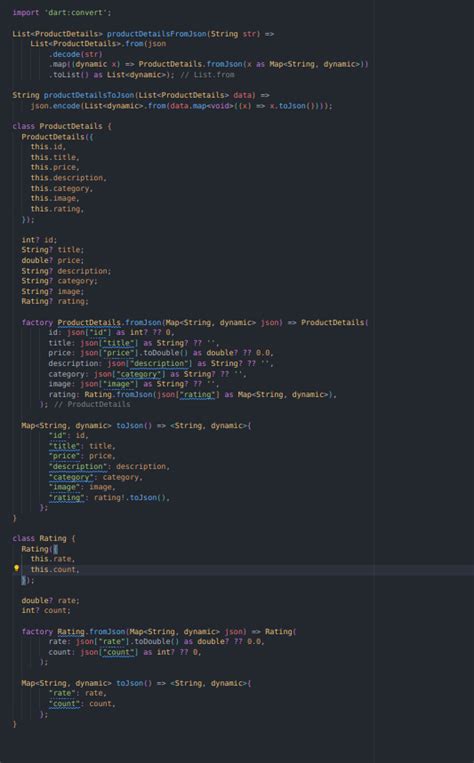This screenshot has height=763, width=474.
Task: Click the 'int? id;' field declaration
Action: (x=39, y=240)
